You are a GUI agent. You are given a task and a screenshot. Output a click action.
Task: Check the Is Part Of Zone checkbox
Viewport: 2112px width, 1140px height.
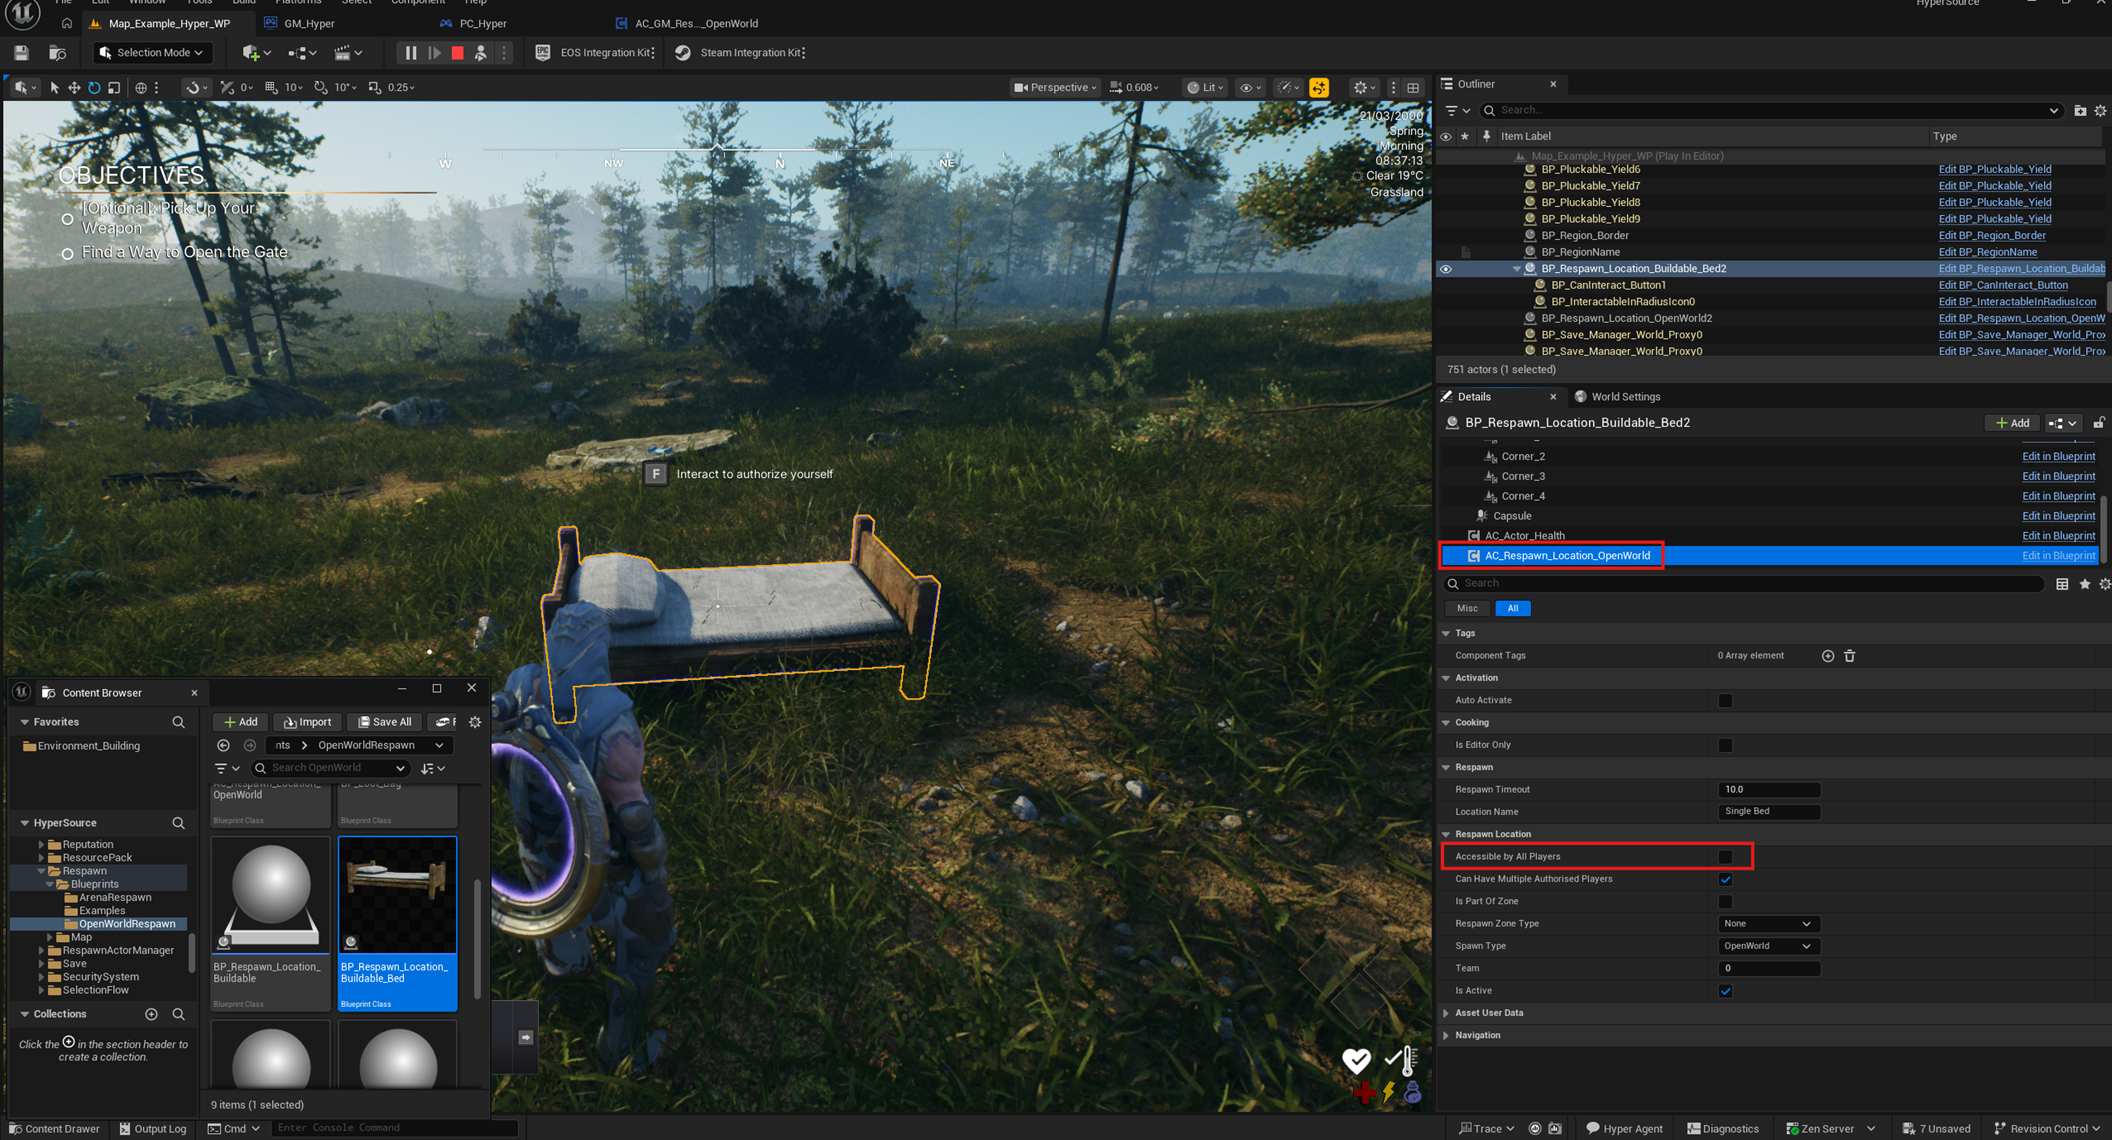(x=1725, y=901)
